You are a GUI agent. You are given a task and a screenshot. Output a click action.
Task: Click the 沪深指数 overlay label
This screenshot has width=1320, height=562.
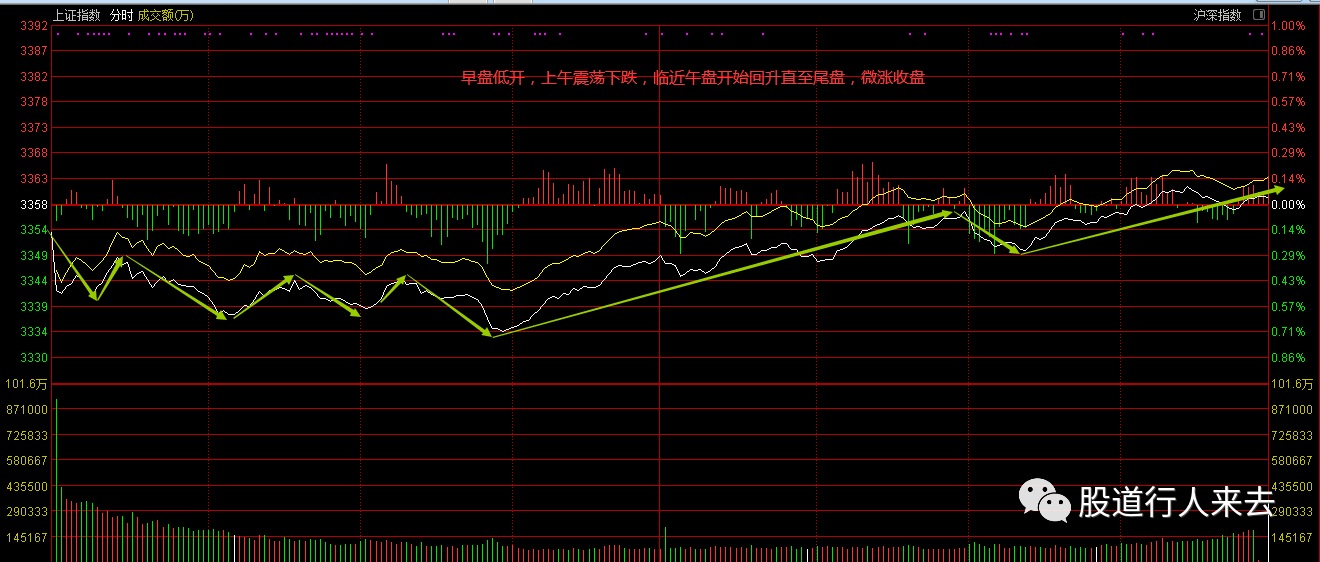(1217, 15)
